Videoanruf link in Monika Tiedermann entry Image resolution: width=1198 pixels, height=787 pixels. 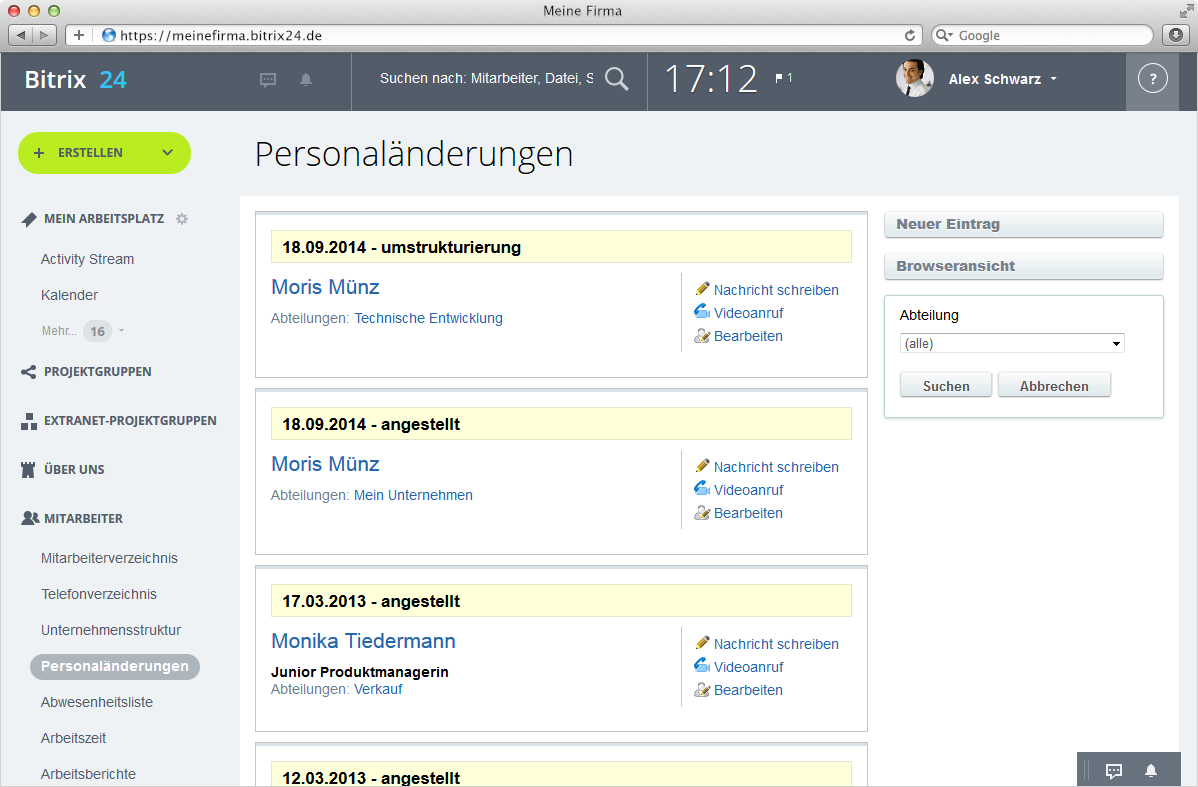pos(749,667)
